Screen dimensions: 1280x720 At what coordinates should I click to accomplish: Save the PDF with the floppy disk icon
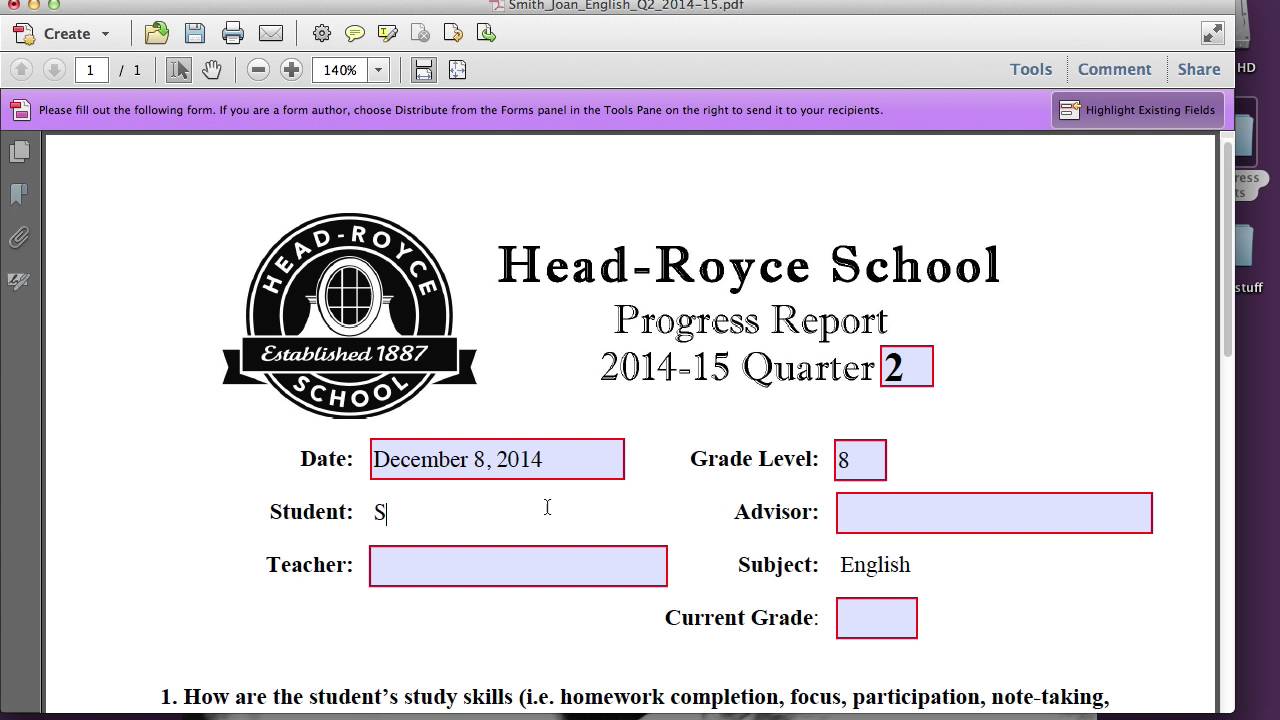point(195,34)
